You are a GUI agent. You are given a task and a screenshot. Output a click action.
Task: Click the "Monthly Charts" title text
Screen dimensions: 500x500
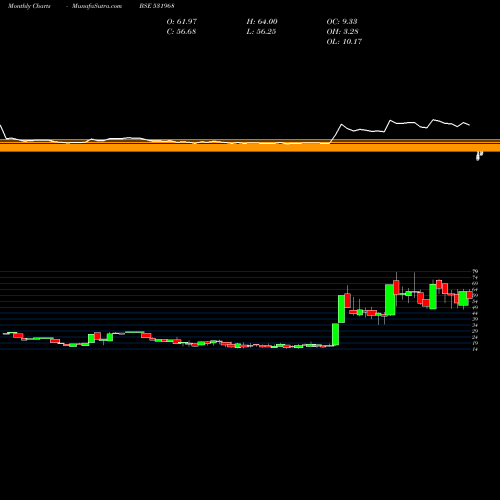point(29,6)
